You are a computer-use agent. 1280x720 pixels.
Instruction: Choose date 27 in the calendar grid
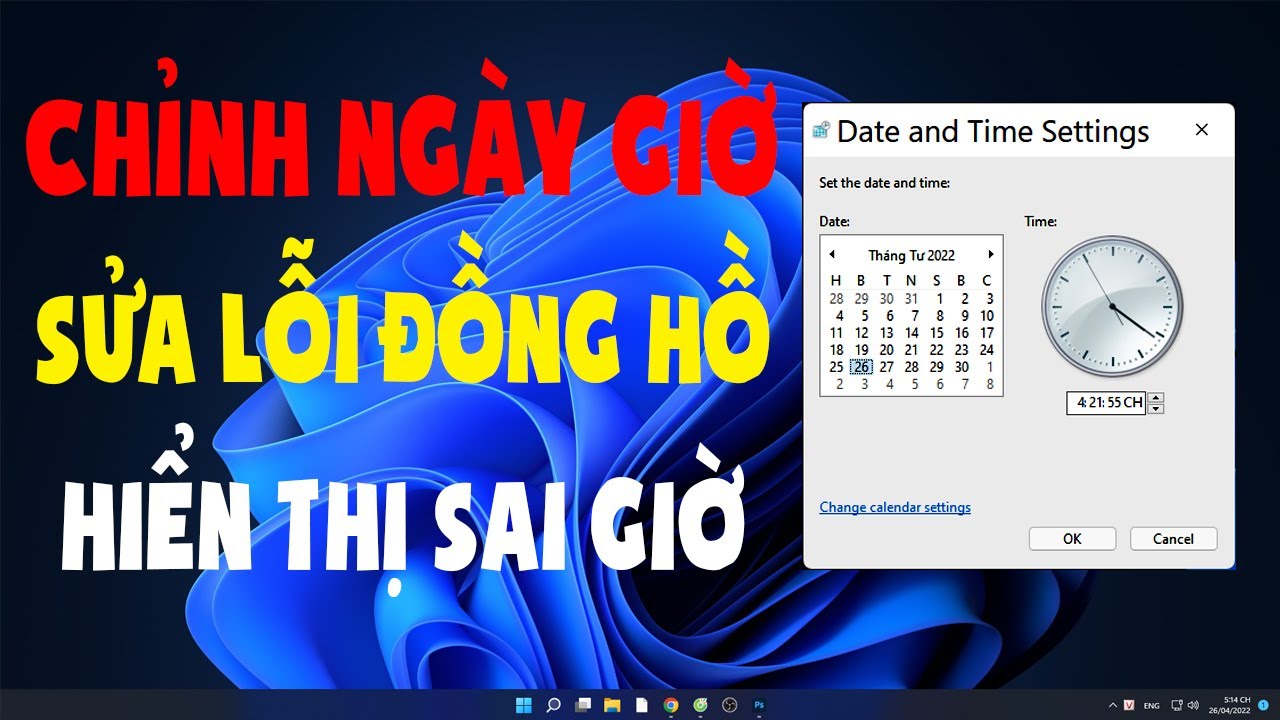point(887,367)
